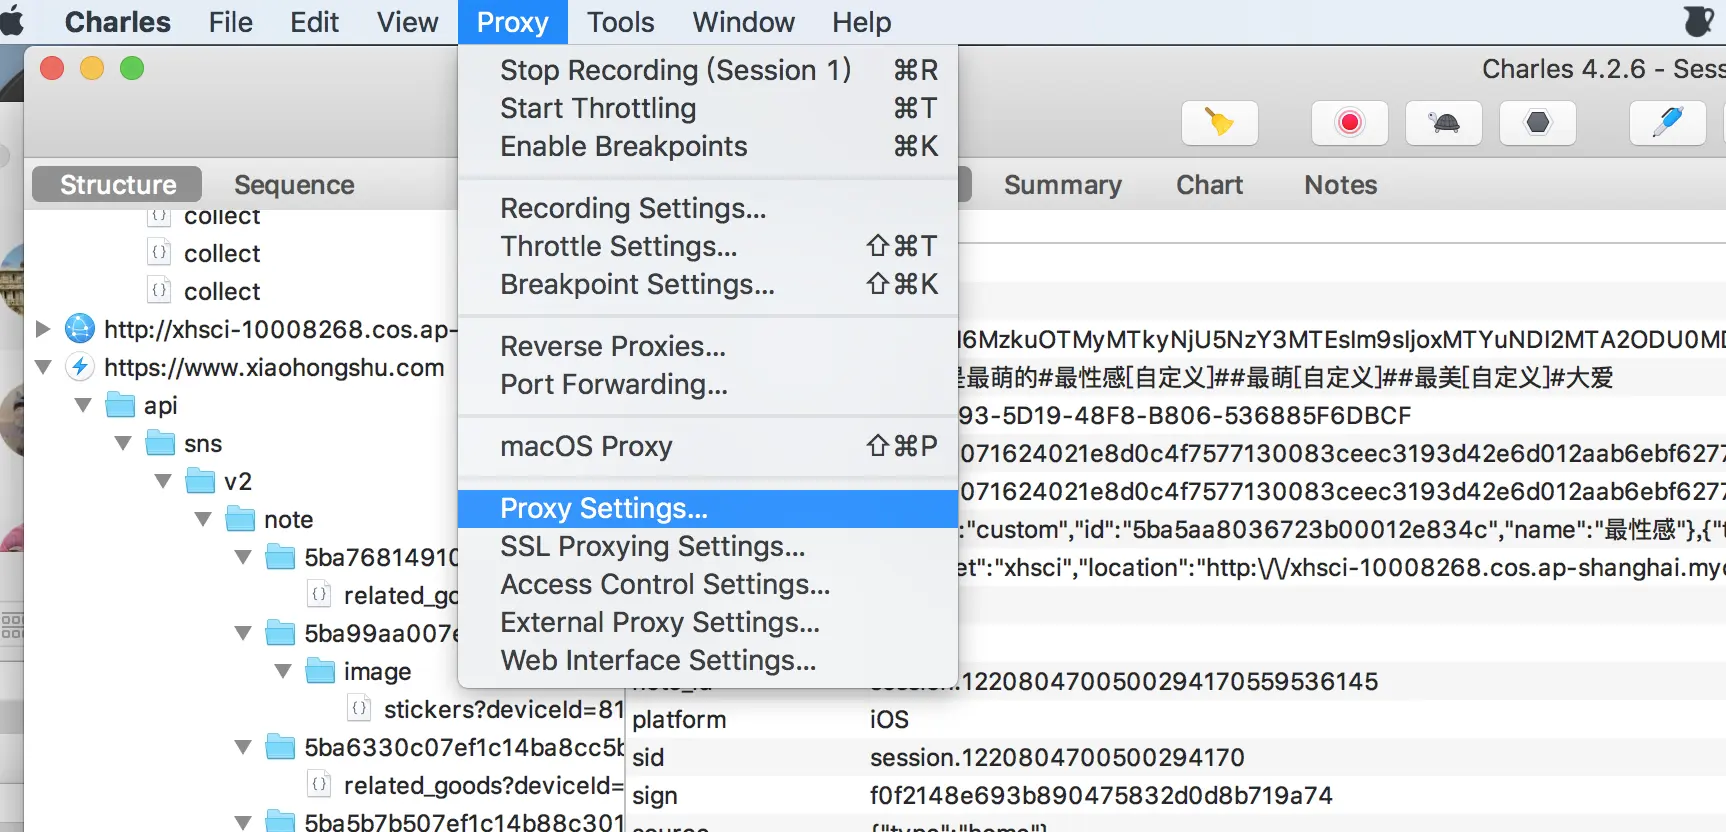Toggle macOS Proxy menu item

coord(708,447)
